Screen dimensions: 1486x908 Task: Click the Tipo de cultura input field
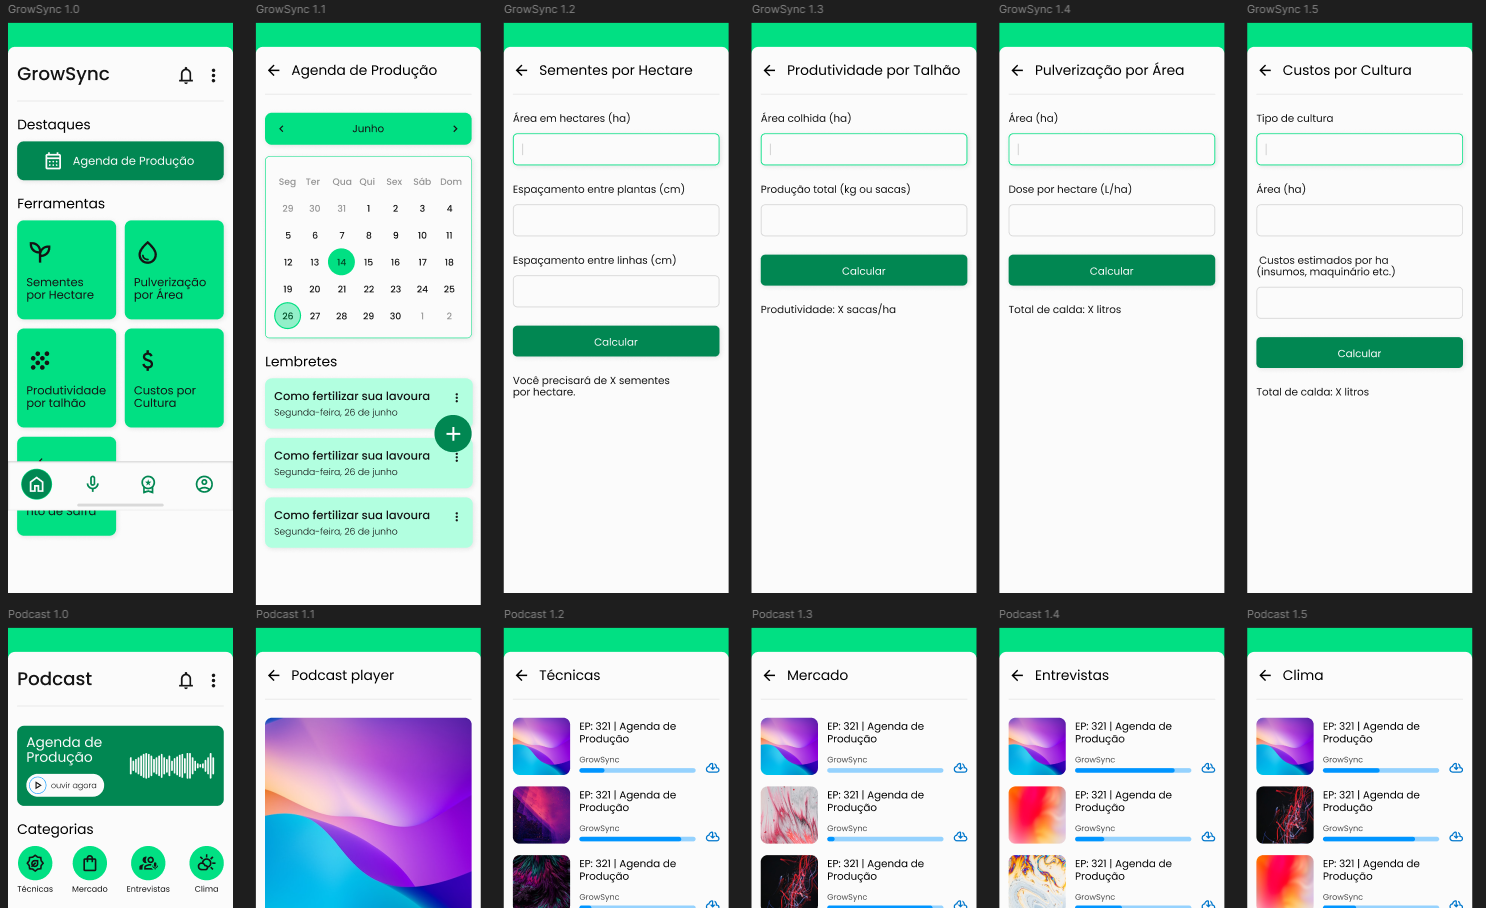tap(1359, 149)
